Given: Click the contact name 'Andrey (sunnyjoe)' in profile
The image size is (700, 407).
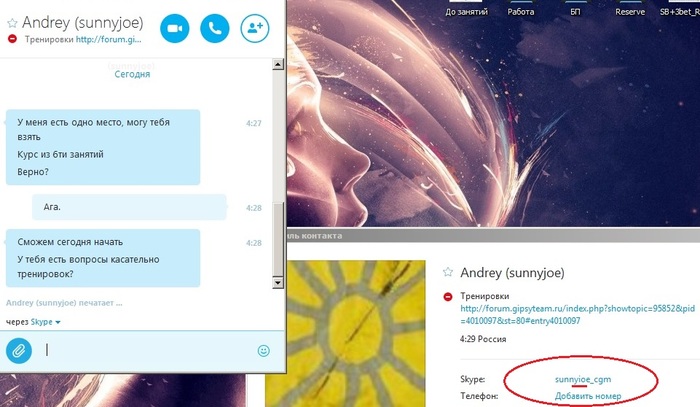Looking at the screenshot, I should tap(512, 273).
